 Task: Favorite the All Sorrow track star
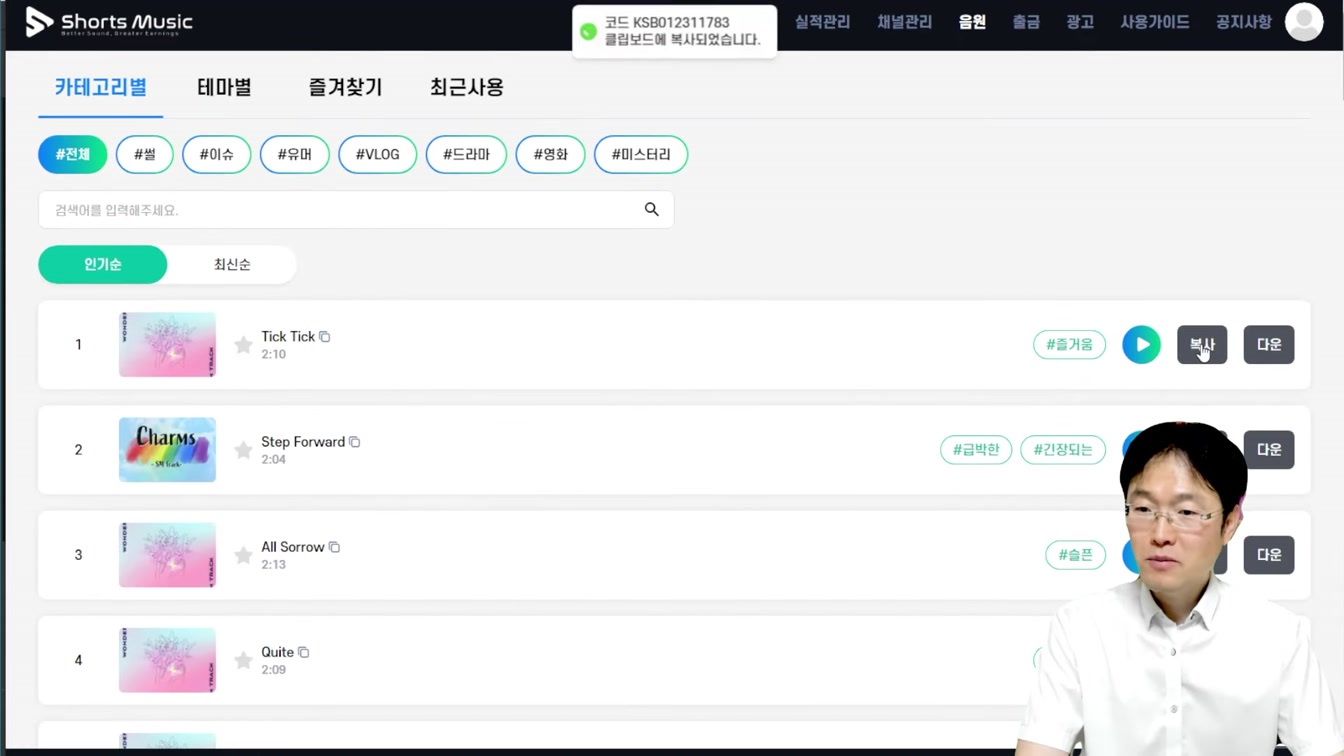[243, 555]
